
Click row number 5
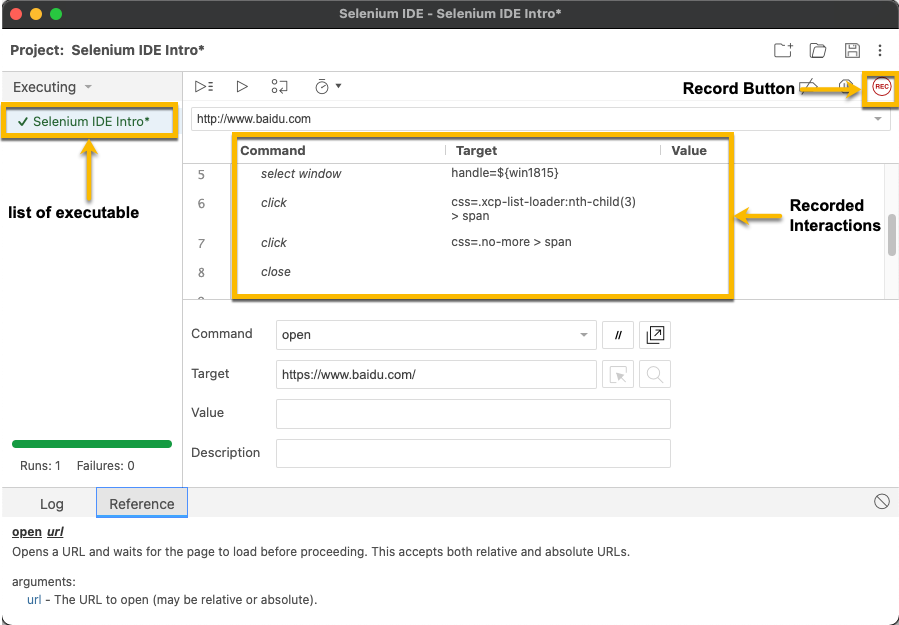pos(201,174)
